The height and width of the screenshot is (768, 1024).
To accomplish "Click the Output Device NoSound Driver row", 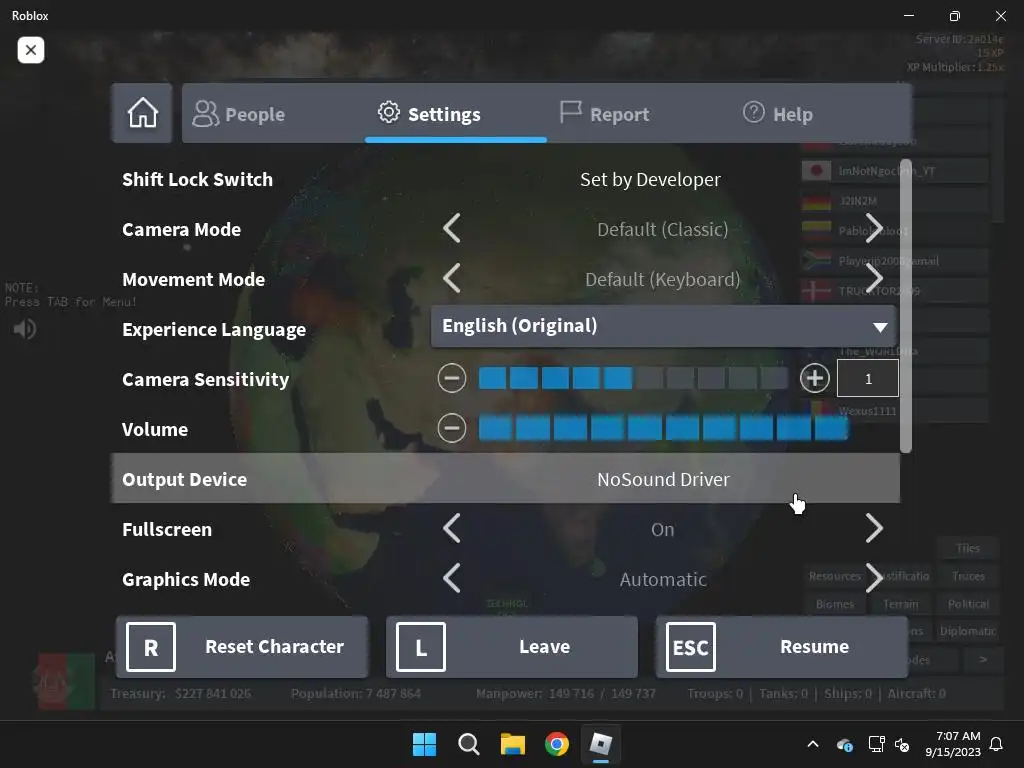I will pyautogui.click(x=505, y=479).
